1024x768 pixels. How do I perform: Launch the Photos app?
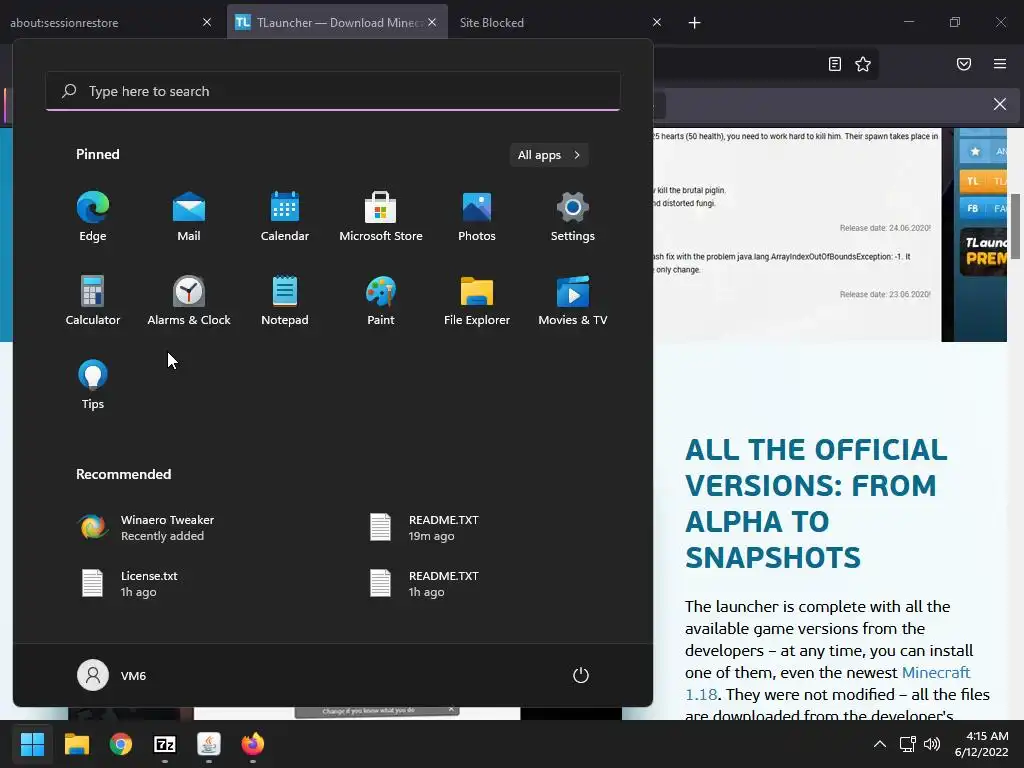[x=477, y=217]
